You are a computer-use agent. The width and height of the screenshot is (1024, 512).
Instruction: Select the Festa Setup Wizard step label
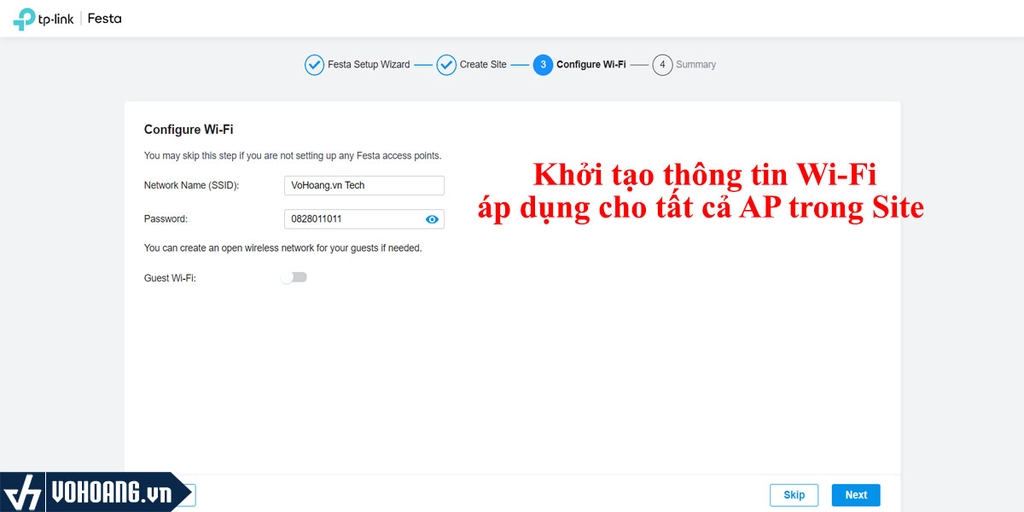369,65
